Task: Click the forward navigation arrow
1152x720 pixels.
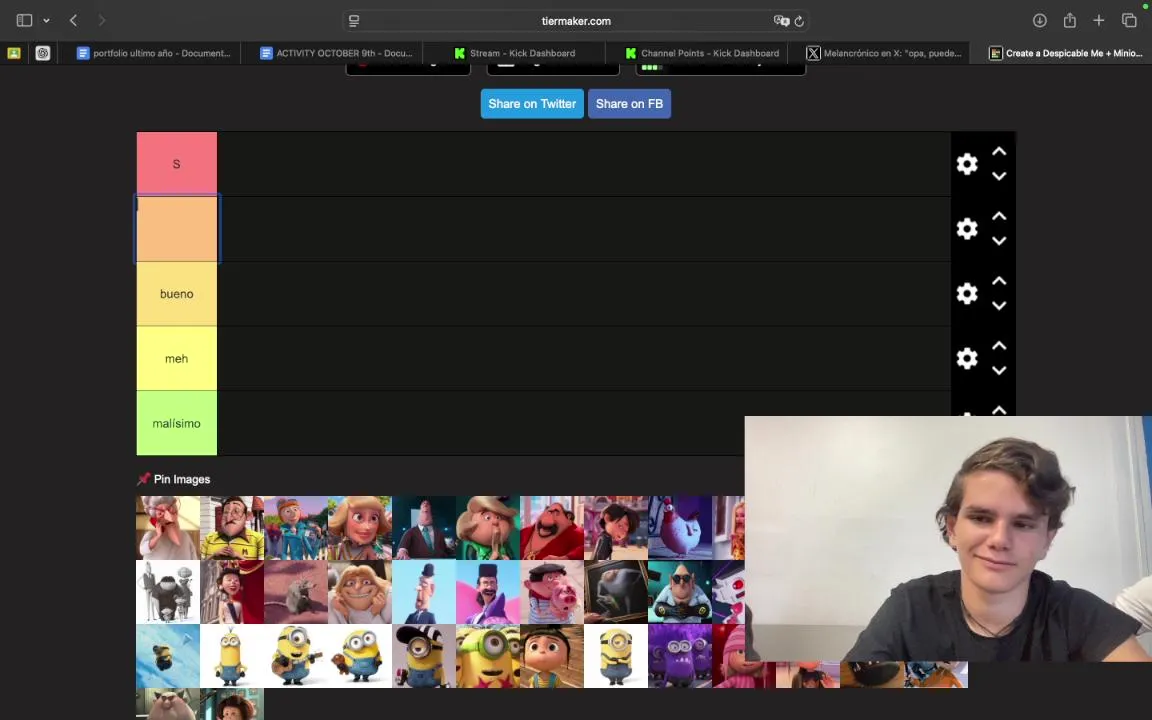Action: click(x=101, y=21)
